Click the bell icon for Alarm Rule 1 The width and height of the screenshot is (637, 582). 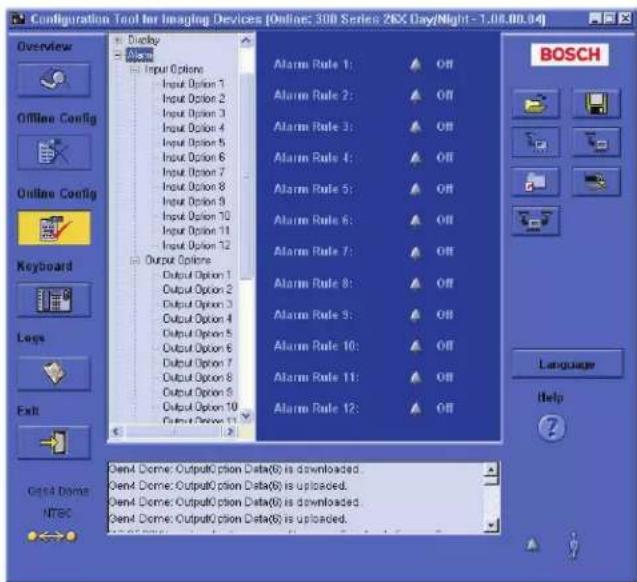point(416,64)
